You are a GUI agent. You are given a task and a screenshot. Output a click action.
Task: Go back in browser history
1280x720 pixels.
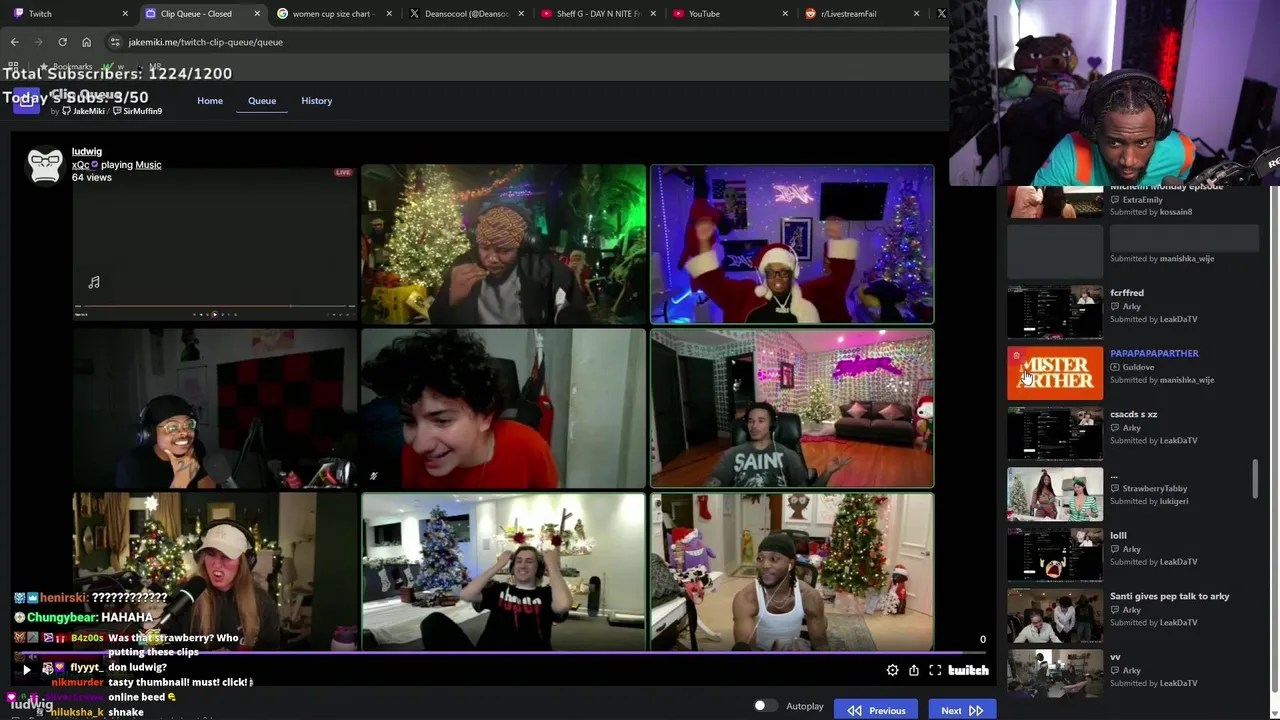click(x=14, y=42)
